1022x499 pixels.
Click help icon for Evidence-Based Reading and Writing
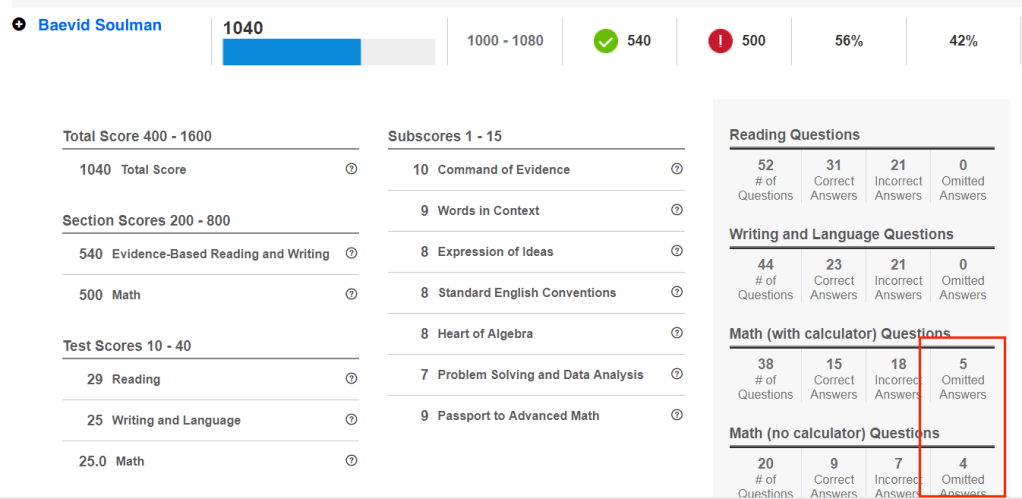point(351,253)
